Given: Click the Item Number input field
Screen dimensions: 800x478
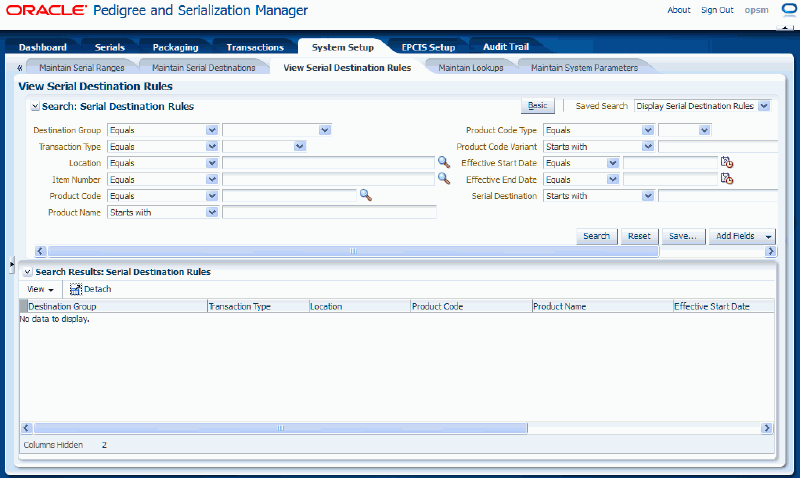Looking at the screenshot, I should [x=329, y=180].
